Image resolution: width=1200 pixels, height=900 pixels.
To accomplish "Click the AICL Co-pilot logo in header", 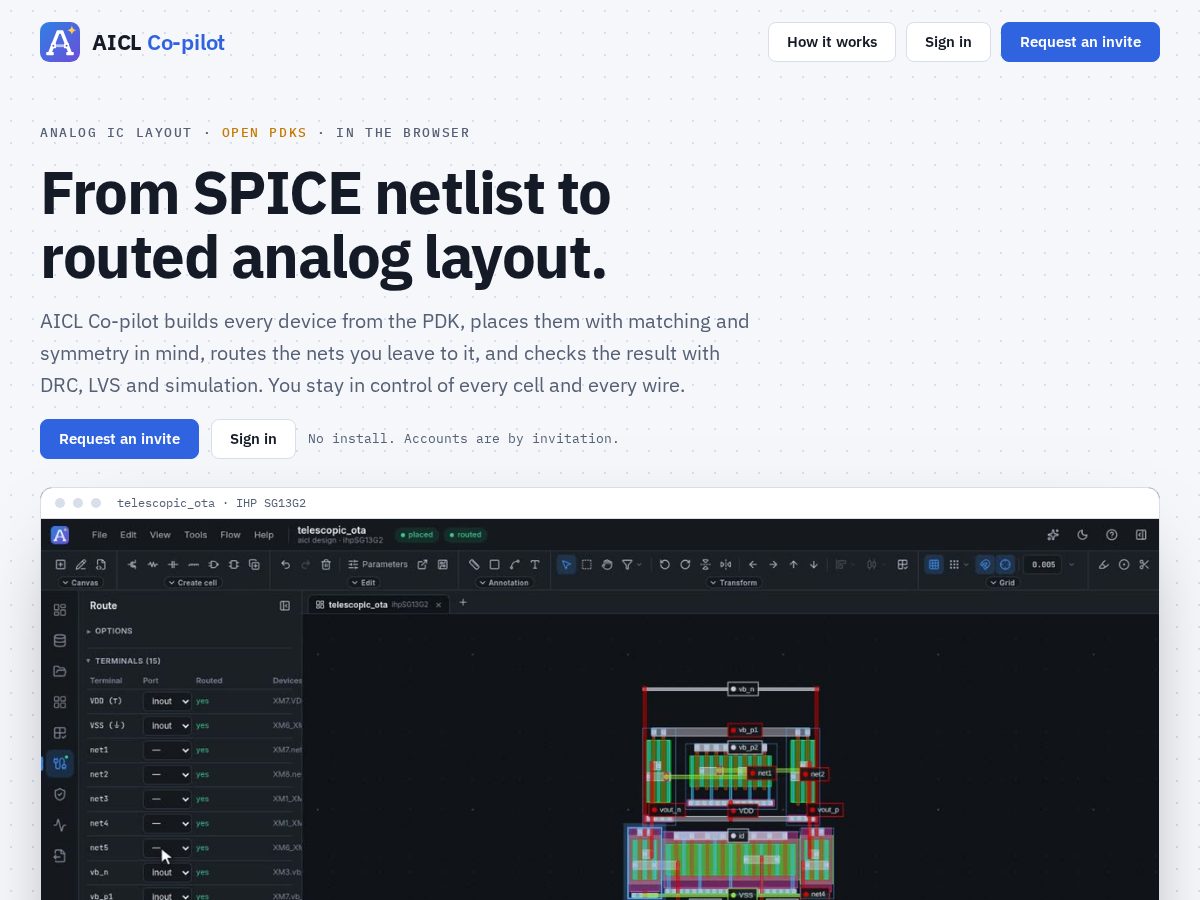I will (132, 42).
